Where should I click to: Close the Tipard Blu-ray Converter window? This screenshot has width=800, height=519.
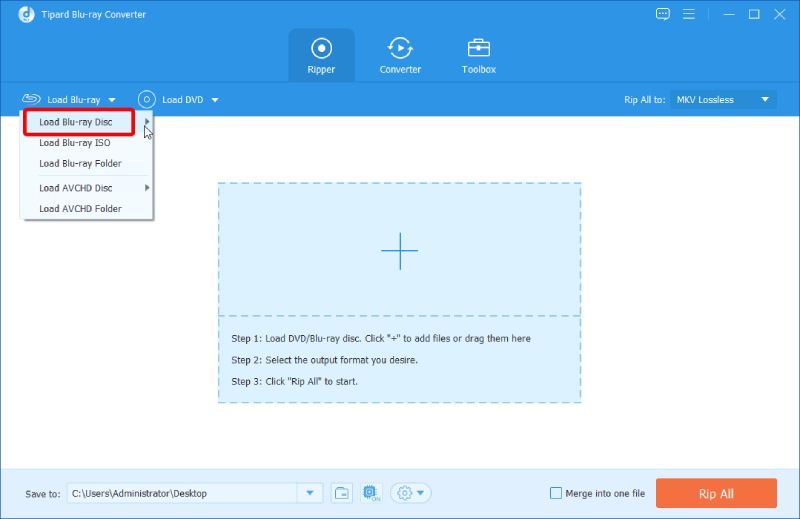pos(780,14)
